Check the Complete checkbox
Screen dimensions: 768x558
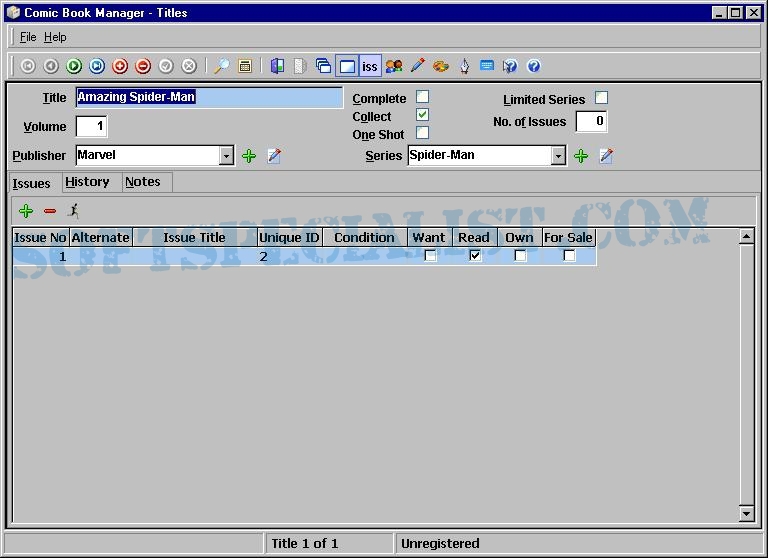click(x=422, y=97)
